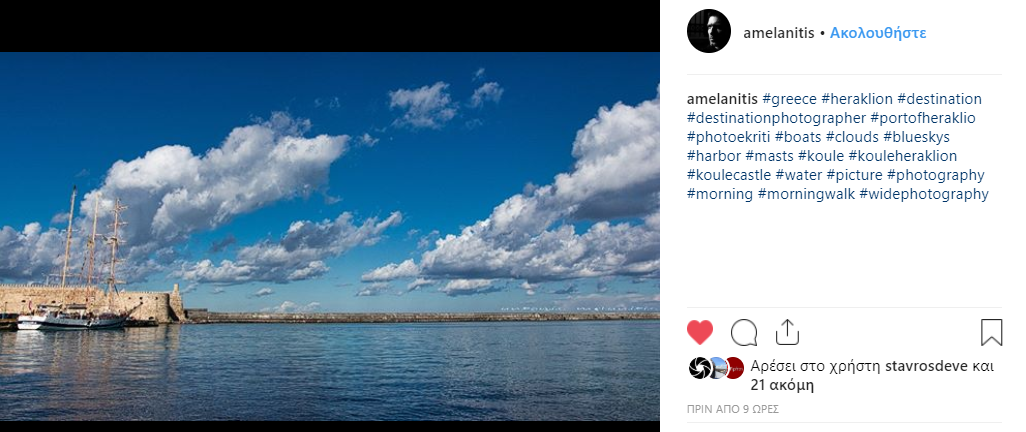Image resolution: width=1026 pixels, height=432 pixels.
Task: Open the #destinationphotographer hashtag
Action: (776, 118)
